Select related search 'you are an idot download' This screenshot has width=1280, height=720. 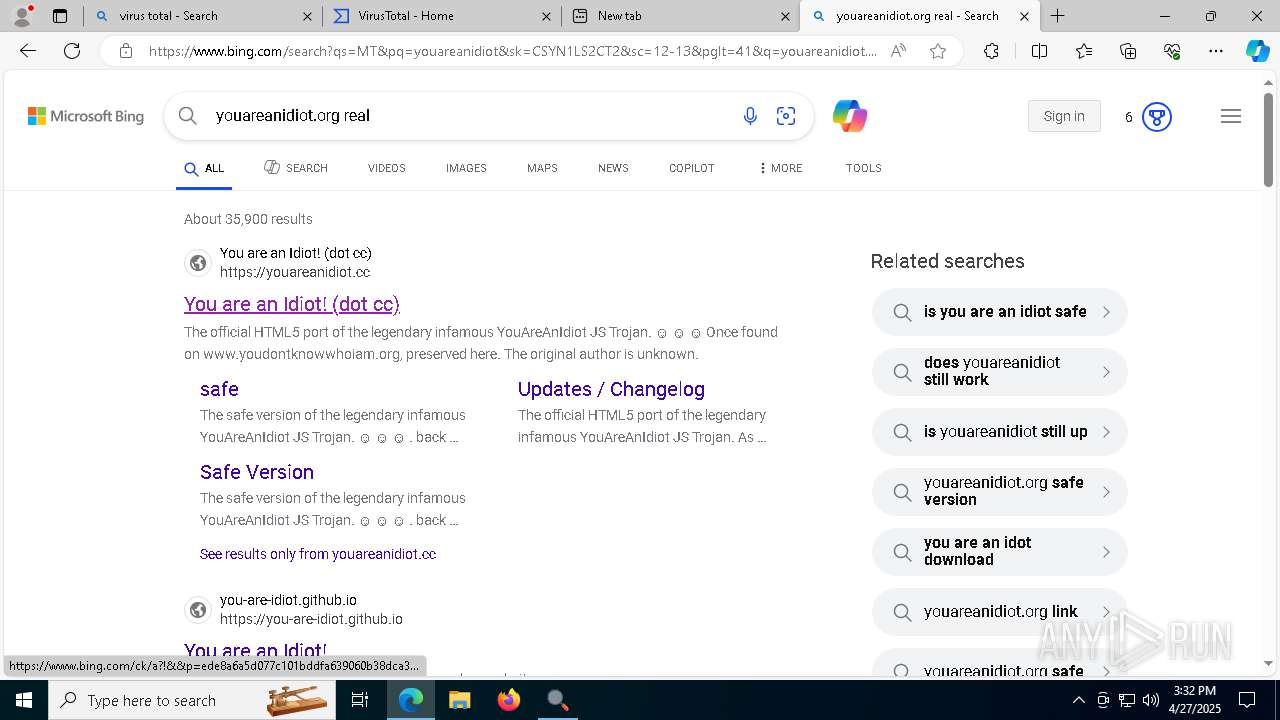point(1000,551)
